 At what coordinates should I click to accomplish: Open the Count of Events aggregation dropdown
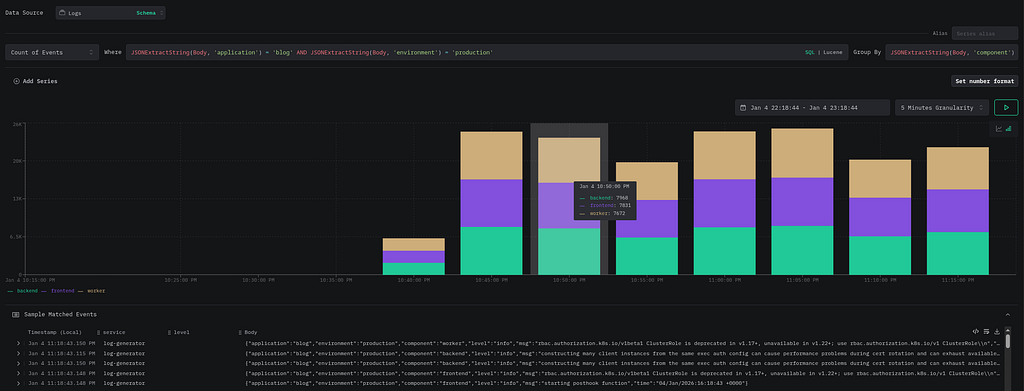(52, 52)
